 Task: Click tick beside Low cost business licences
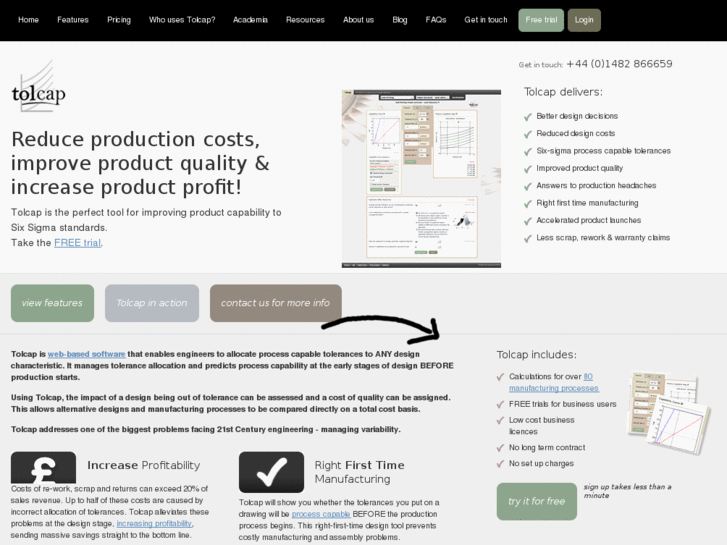click(x=500, y=420)
